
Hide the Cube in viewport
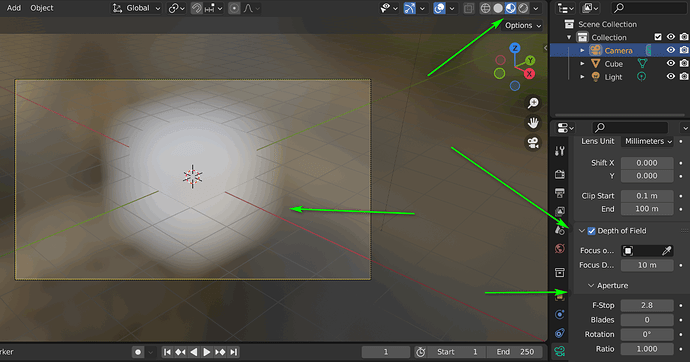[x=671, y=64]
